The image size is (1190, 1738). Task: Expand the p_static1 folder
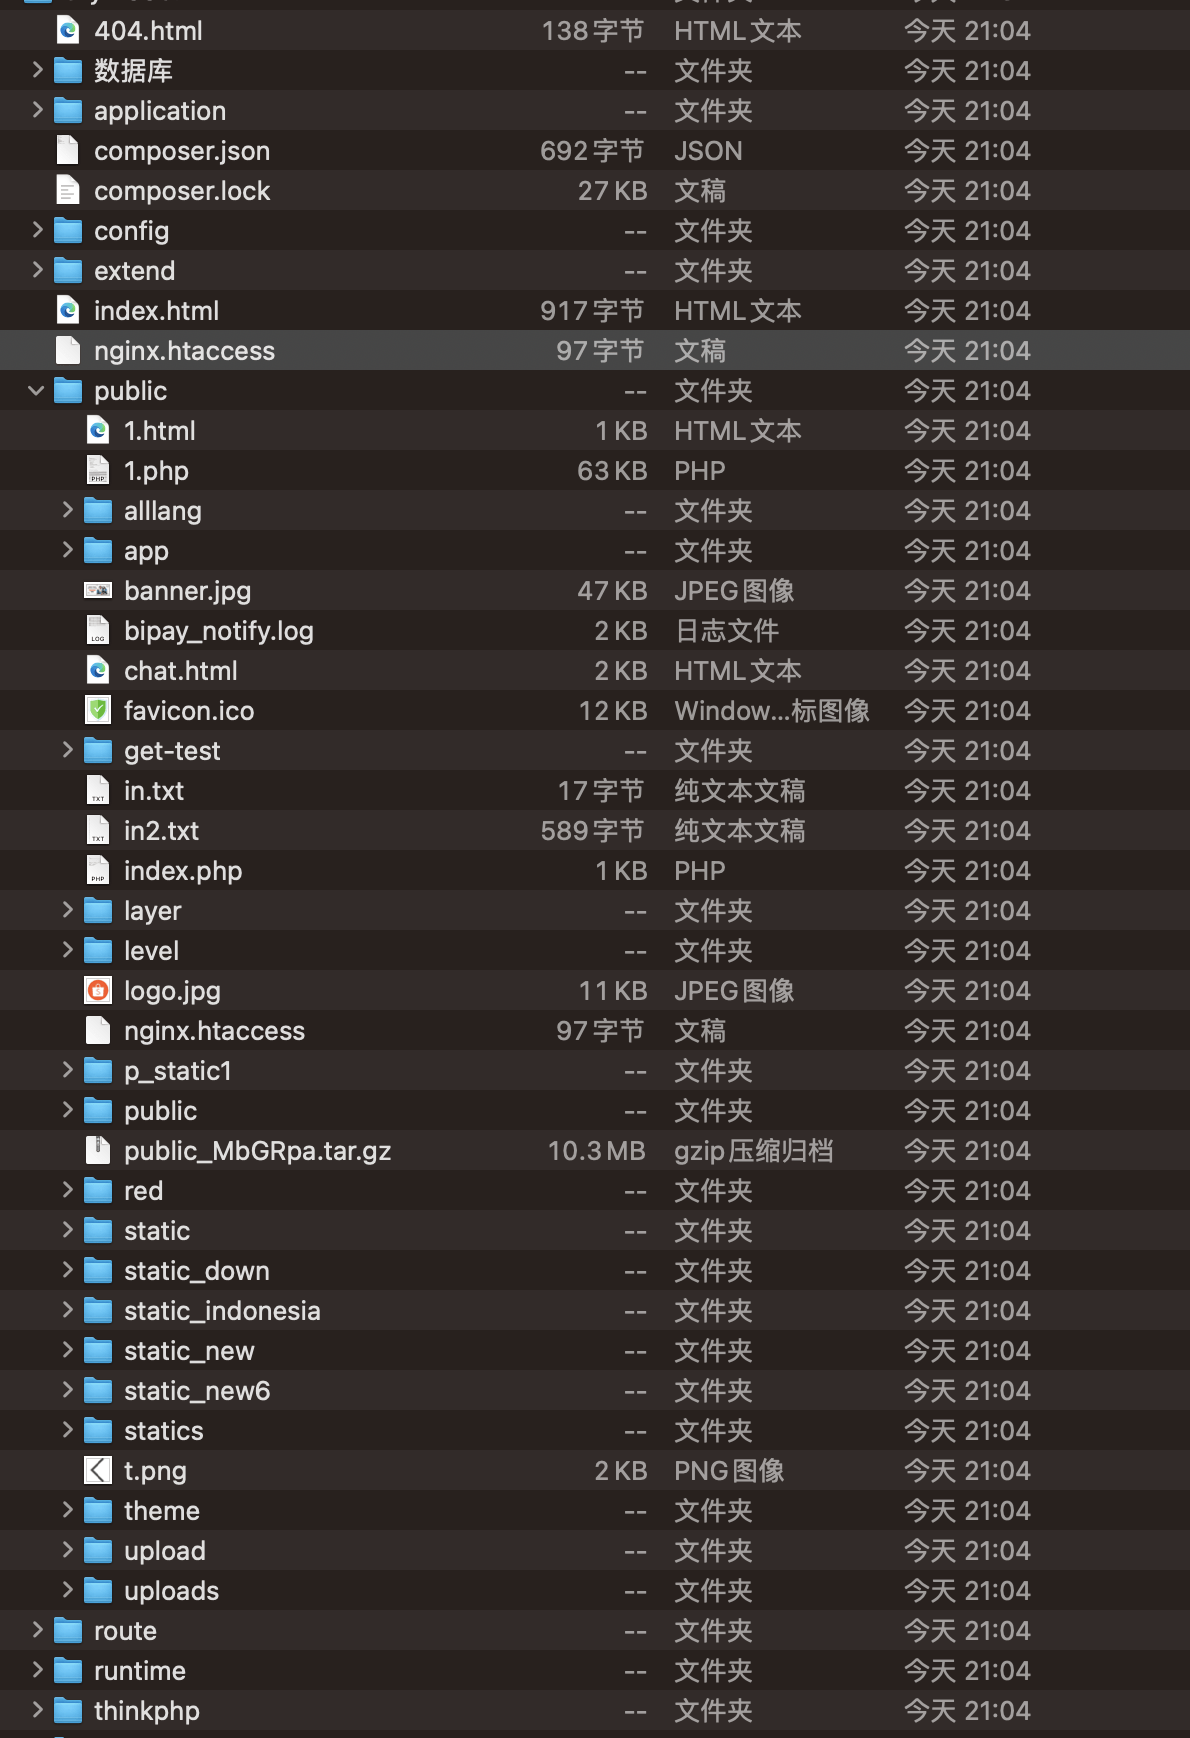[67, 1070]
